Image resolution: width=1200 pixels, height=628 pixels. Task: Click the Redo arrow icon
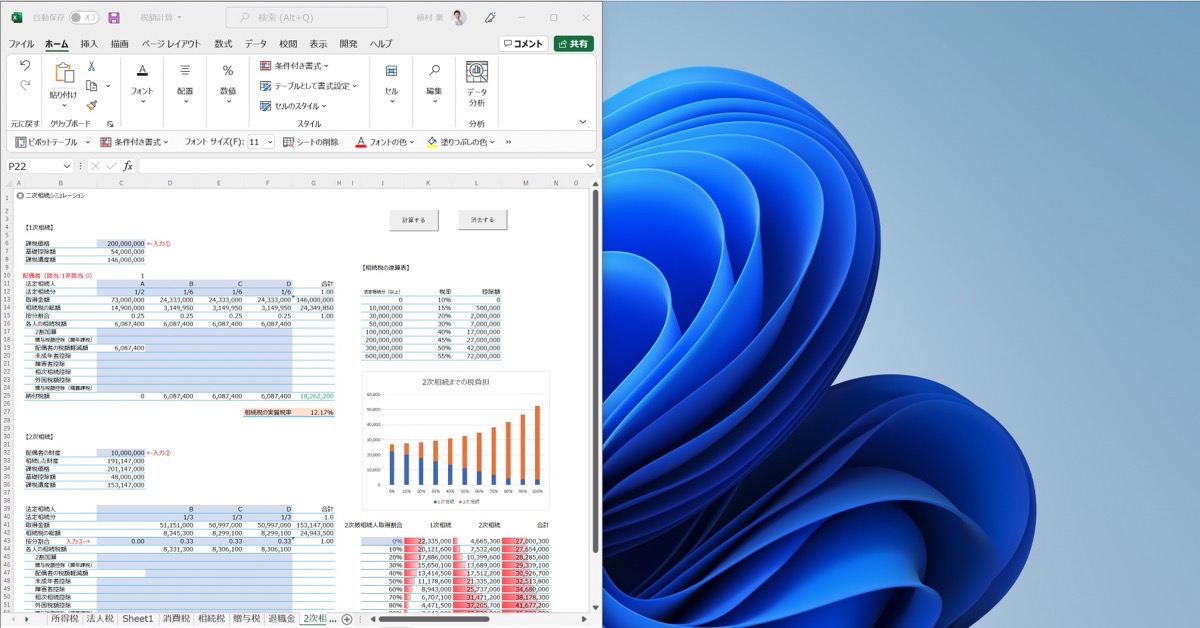click(x=25, y=86)
